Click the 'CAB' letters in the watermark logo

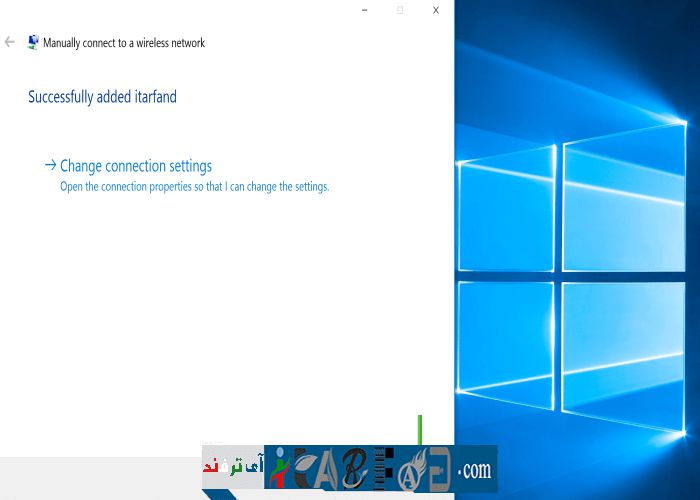click(330, 468)
